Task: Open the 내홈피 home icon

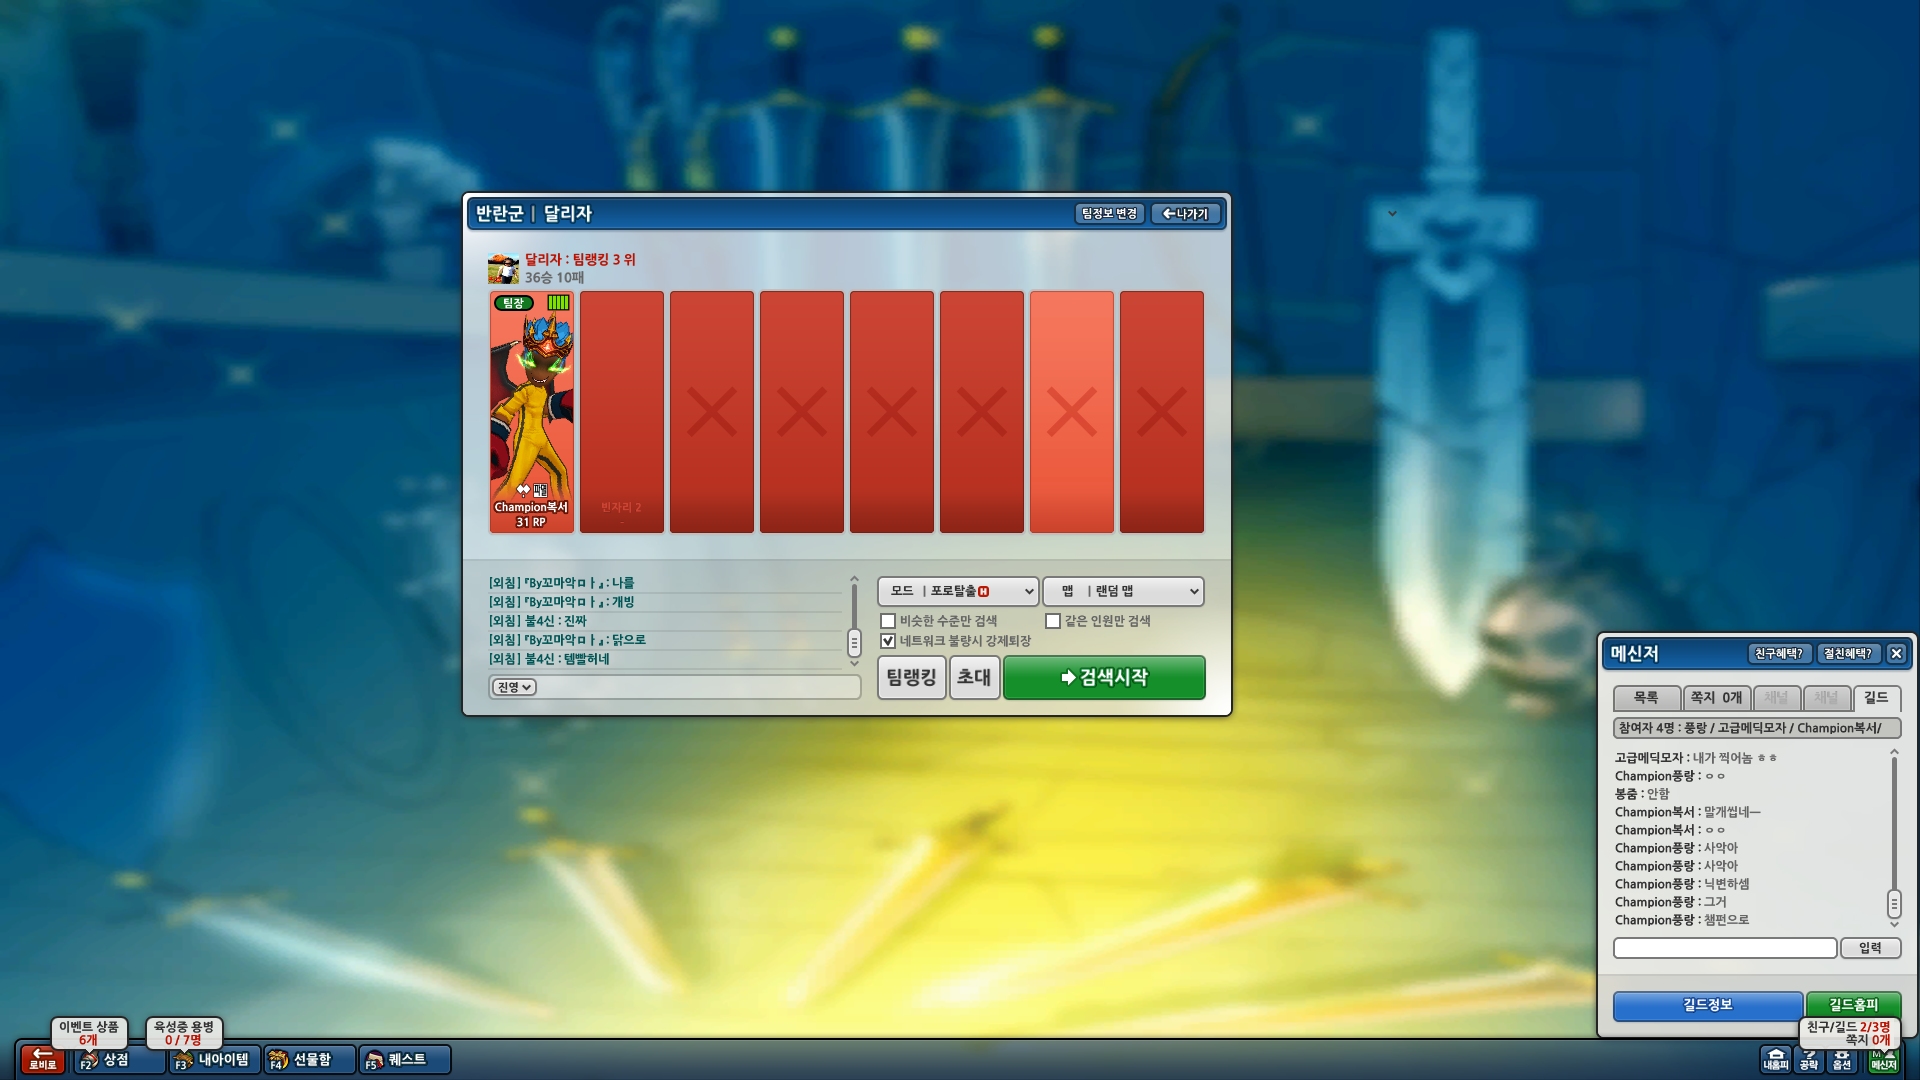Action: [x=1776, y=1060]
